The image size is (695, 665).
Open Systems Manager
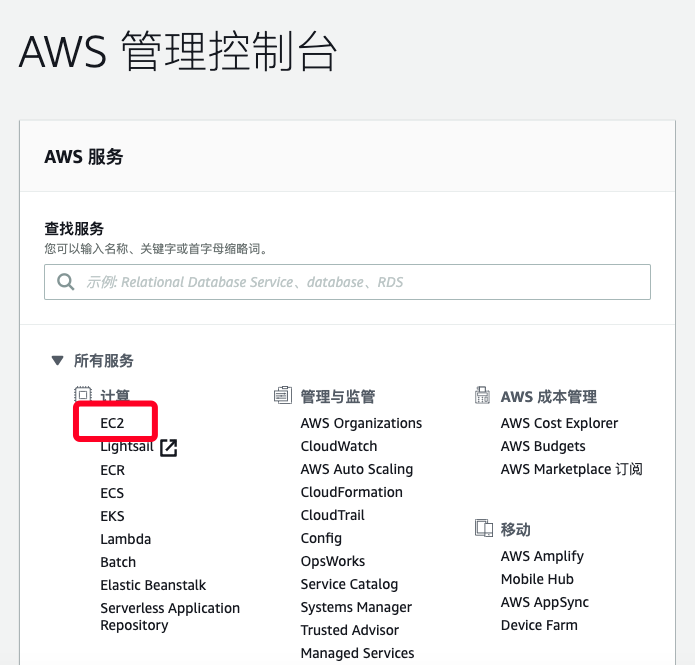(356, 607)
